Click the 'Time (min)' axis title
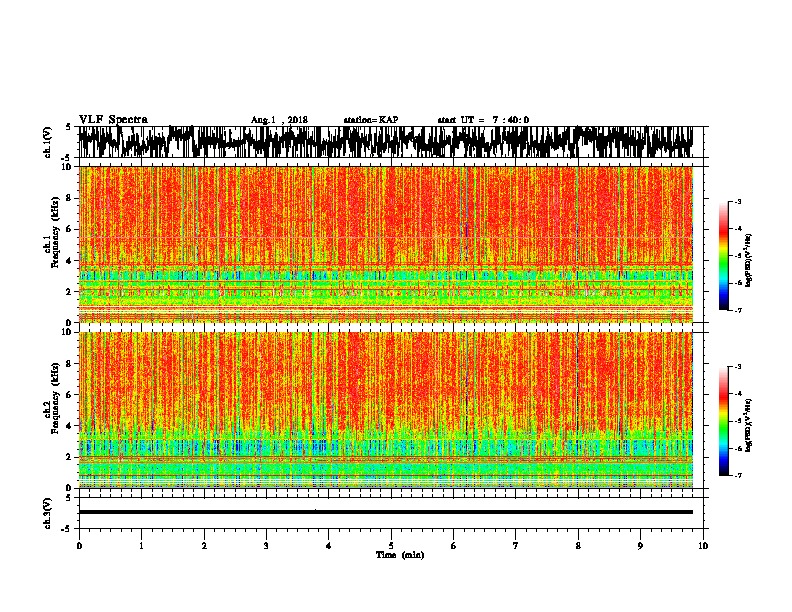 coord(400,555)
